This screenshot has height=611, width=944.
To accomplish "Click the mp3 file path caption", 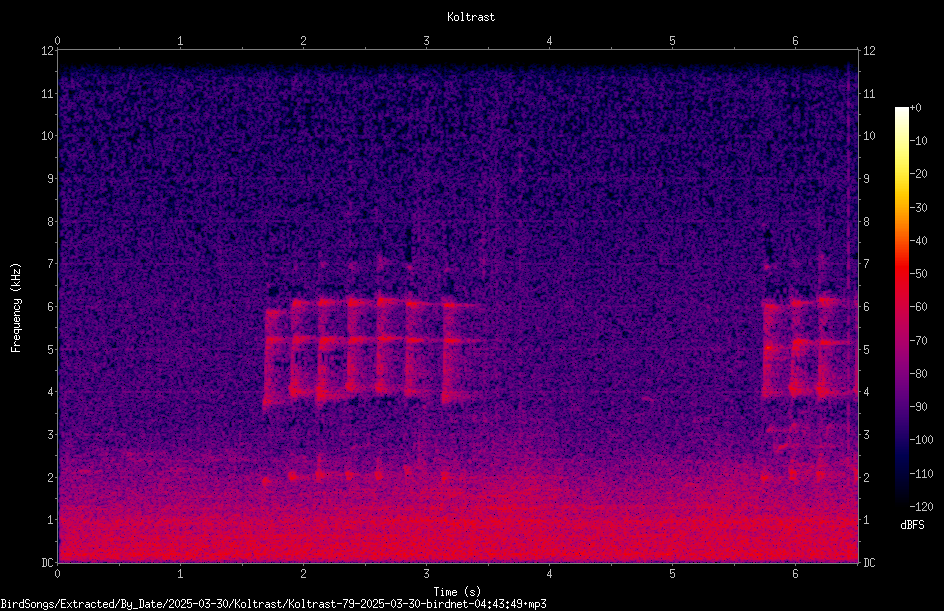I will (x=273, y=604).
